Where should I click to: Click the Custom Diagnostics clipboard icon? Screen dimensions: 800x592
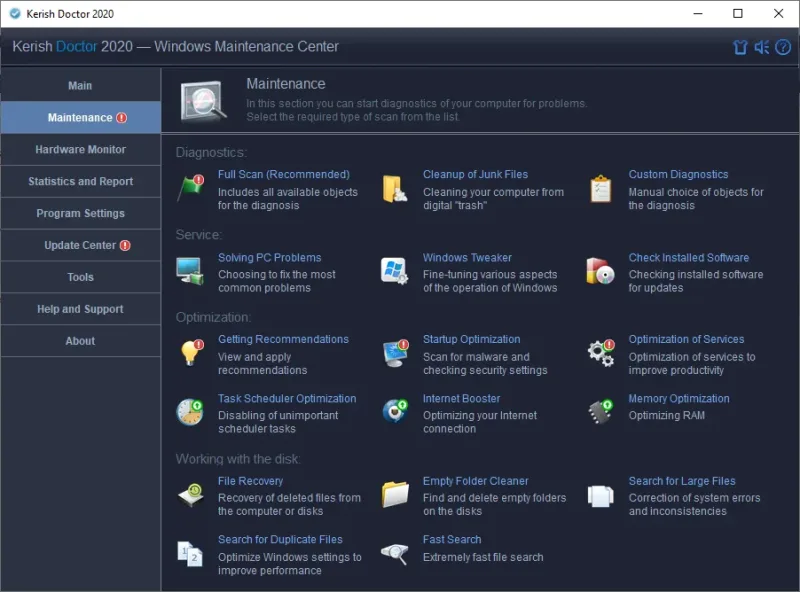(x=601, y=189)
